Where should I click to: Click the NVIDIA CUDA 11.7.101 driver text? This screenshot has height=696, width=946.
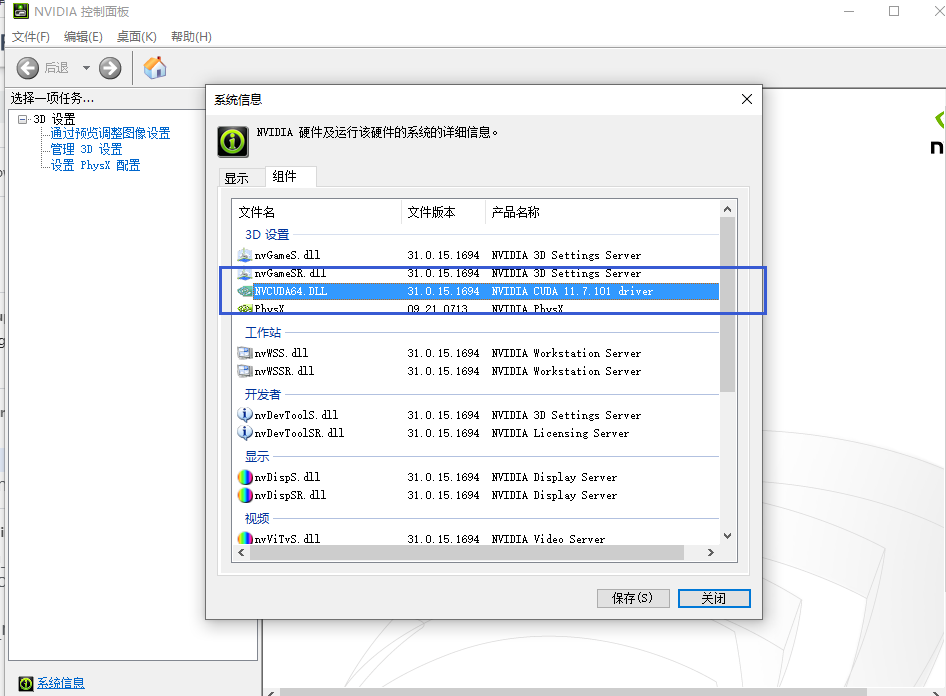click(572, 291)
